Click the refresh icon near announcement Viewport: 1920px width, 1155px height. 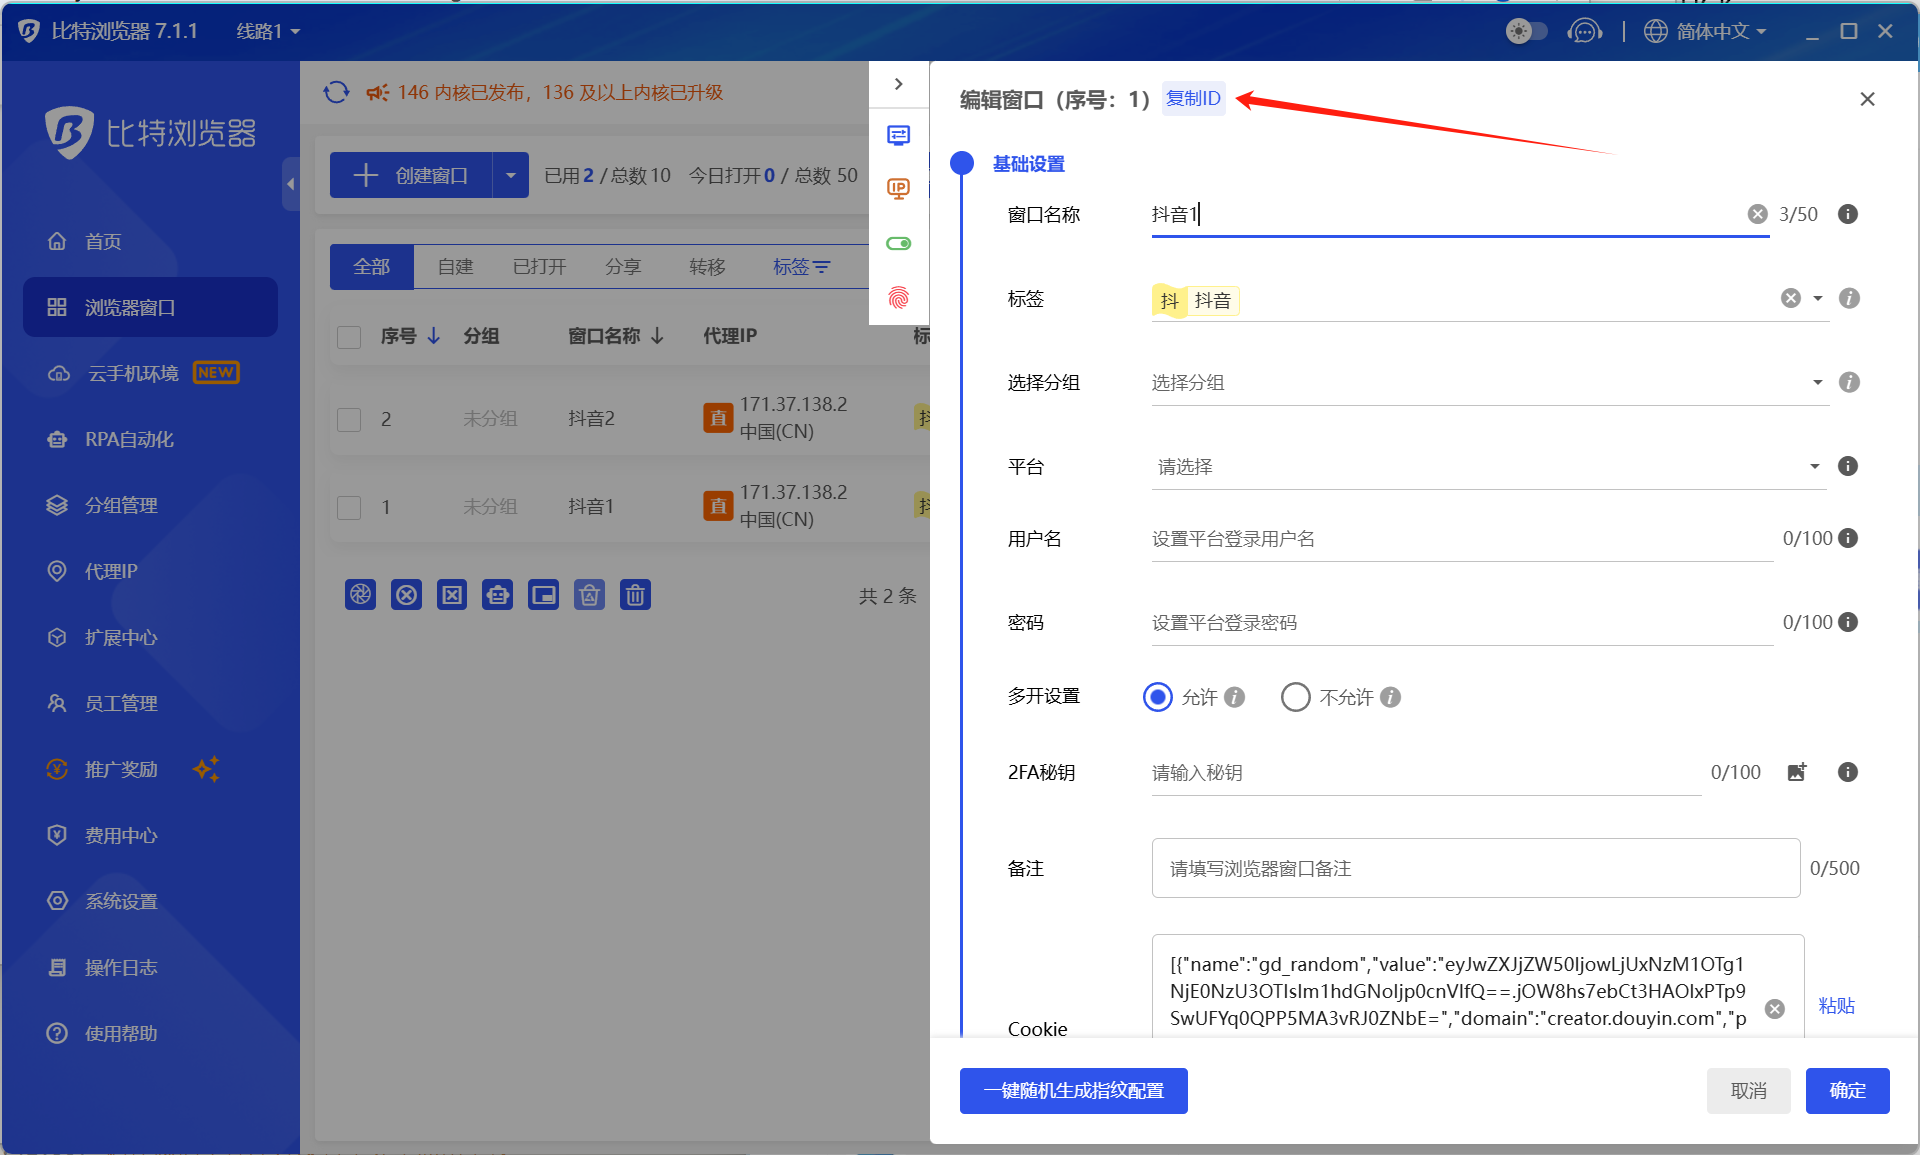(336, 92)
